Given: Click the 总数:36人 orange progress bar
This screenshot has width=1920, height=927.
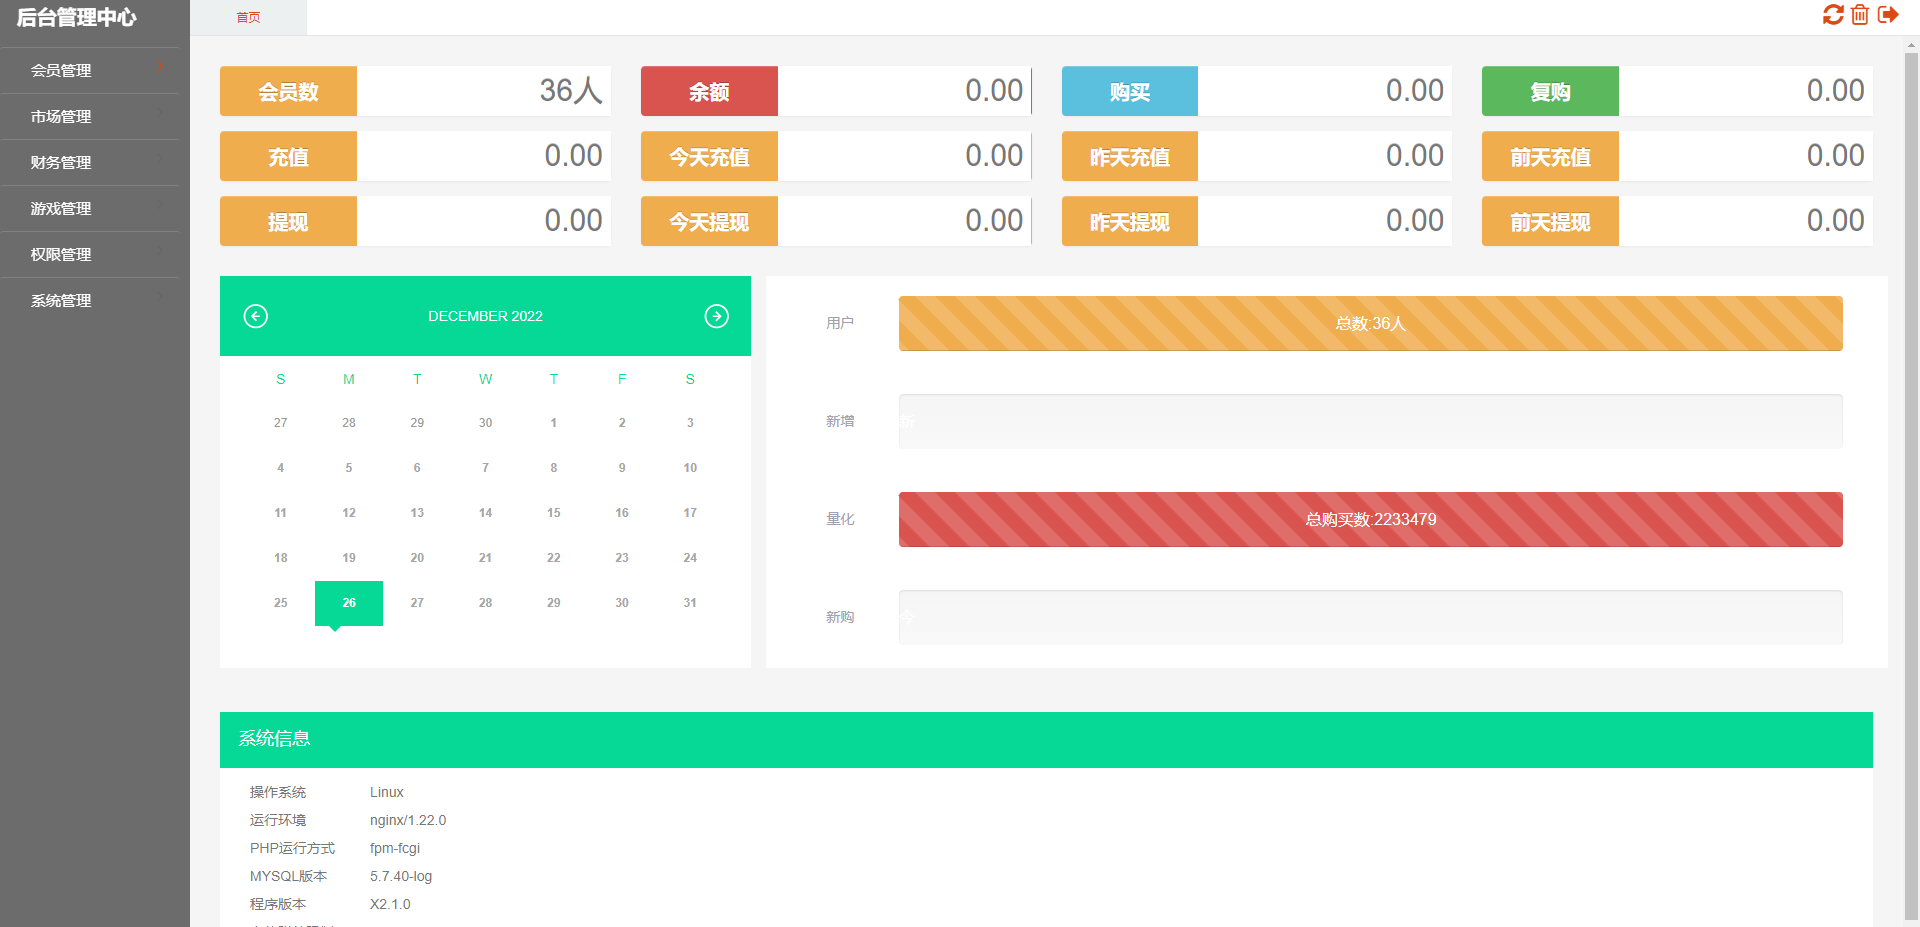Looking at the screenshot, I should click(x=1370, y=324).
